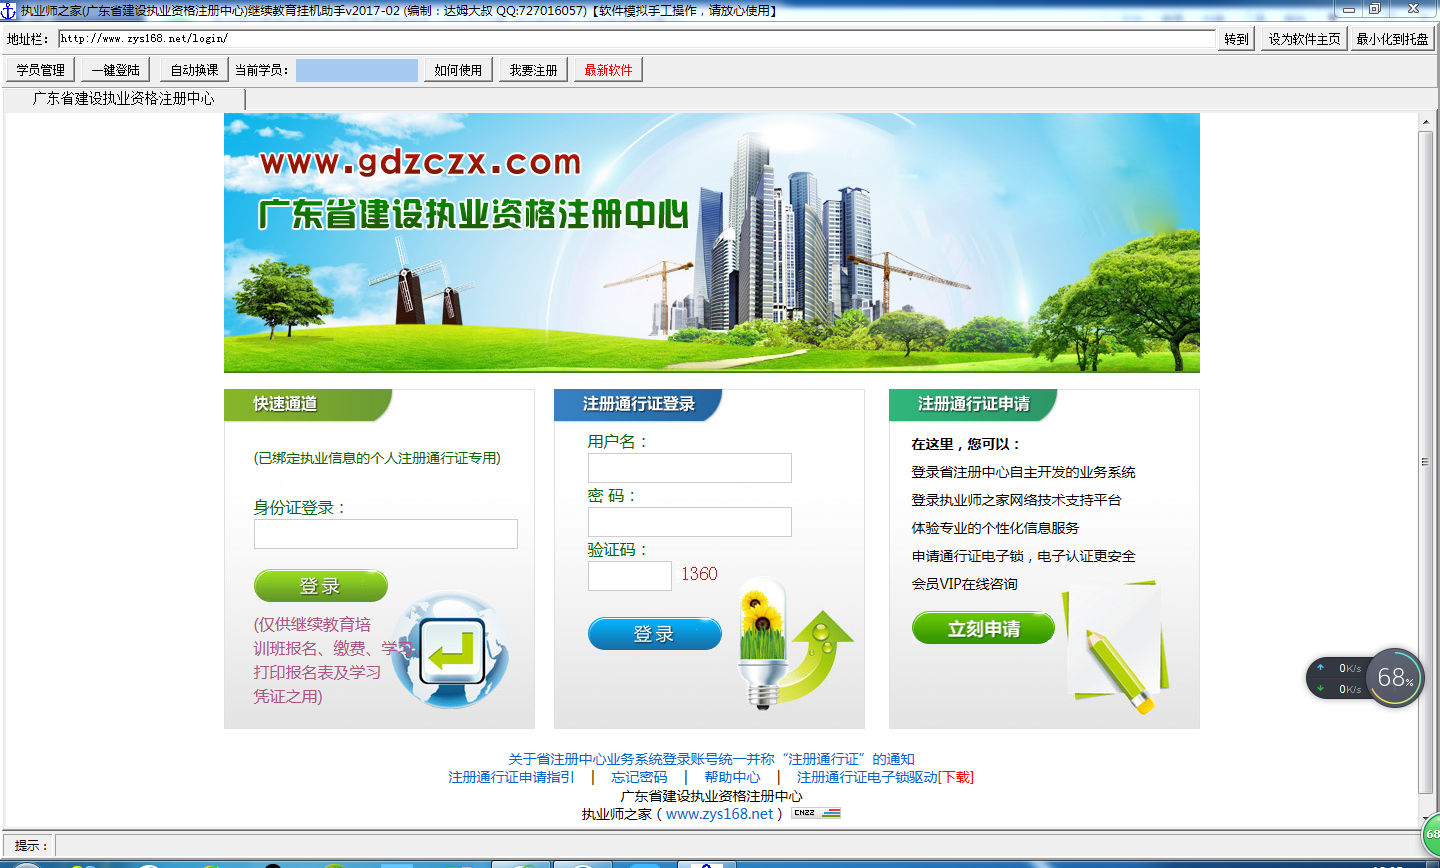Click the 自动换课 toolbar button
1440x868 pixels.
194,70
